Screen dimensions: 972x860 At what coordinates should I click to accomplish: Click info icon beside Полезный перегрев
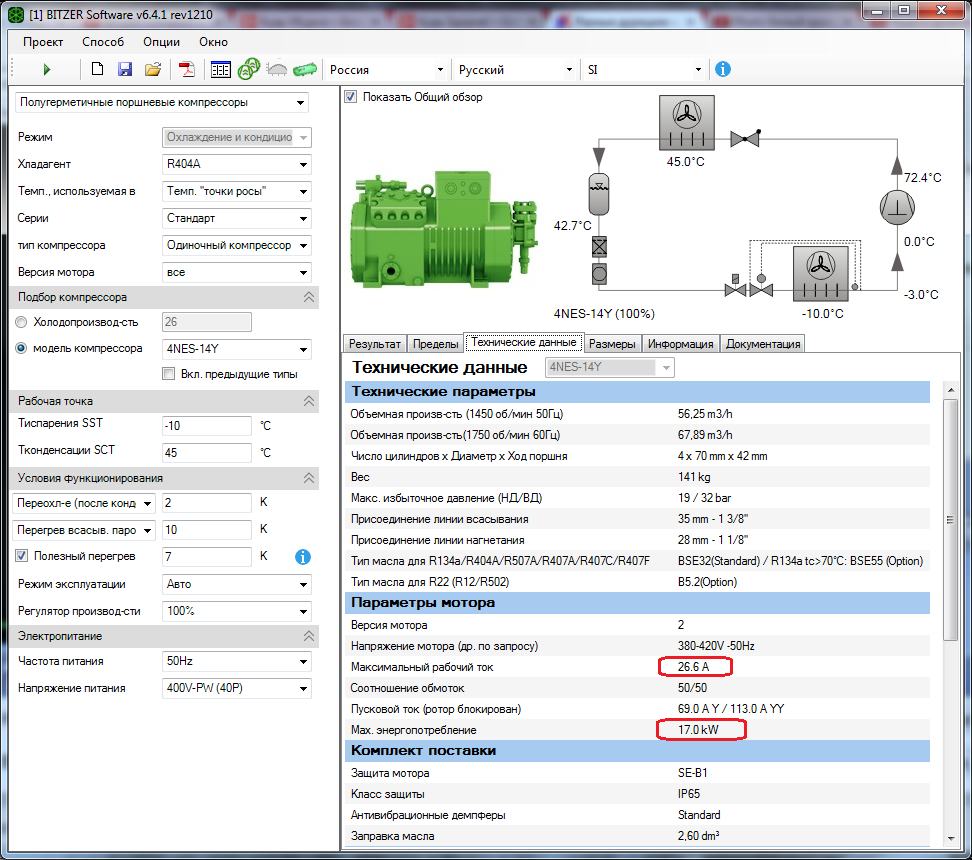coord(303,557)
